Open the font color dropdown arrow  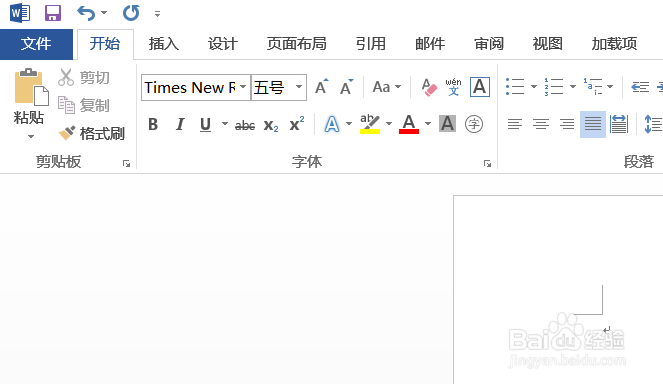(x=428, y=124)
